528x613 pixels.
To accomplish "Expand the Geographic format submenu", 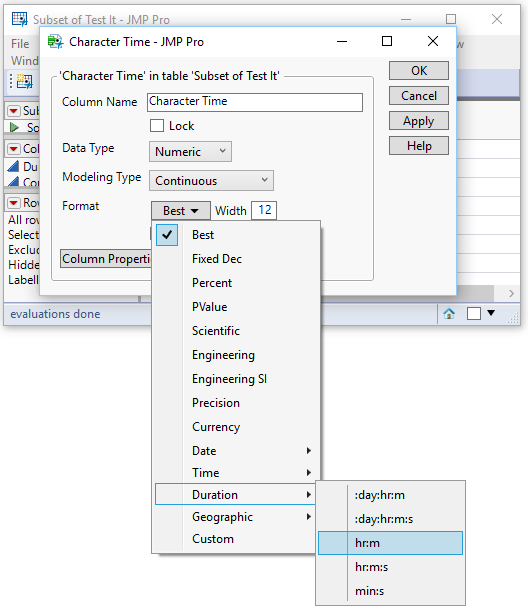I will [x=236, y=517].
